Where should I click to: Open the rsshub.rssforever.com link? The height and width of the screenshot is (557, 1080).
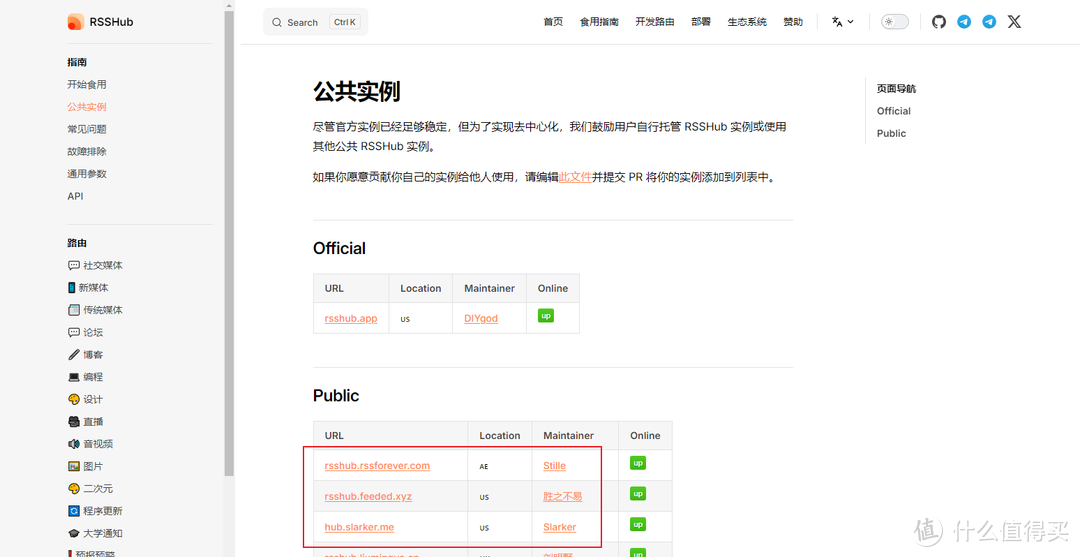pos(377,465)
